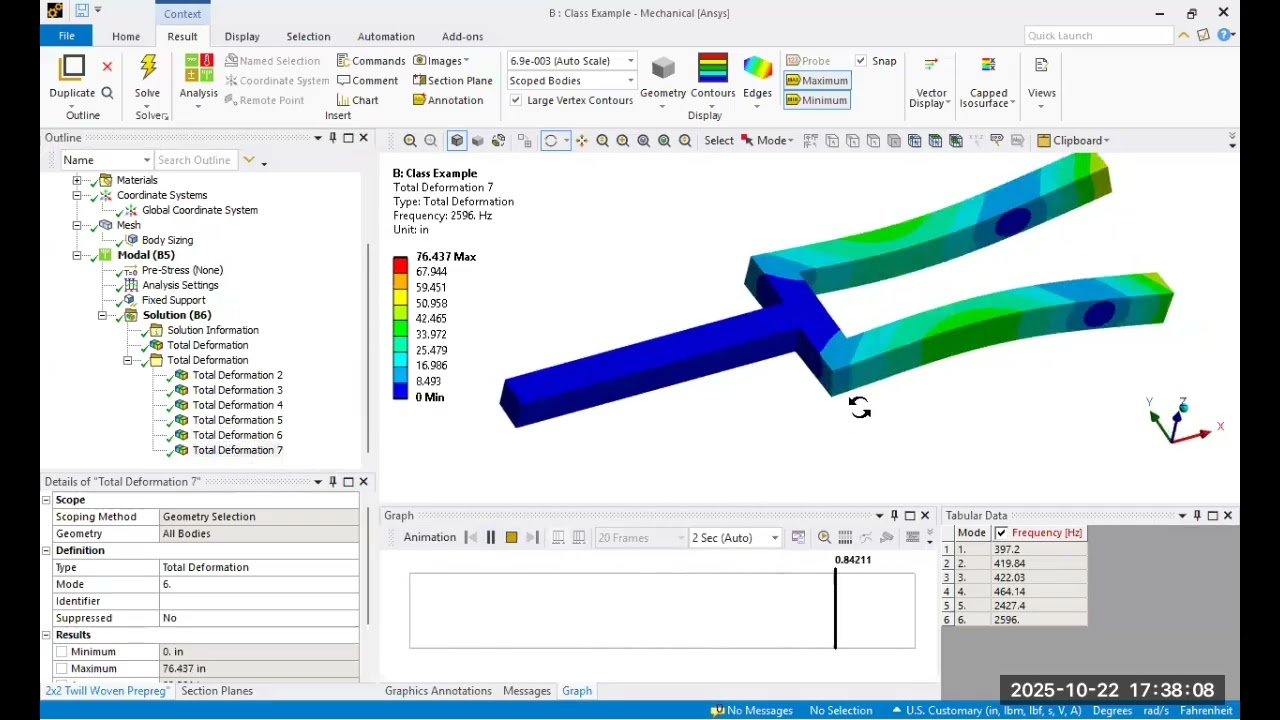
Task: Expand the Materials tree node
Action: (x=77, y=180)
